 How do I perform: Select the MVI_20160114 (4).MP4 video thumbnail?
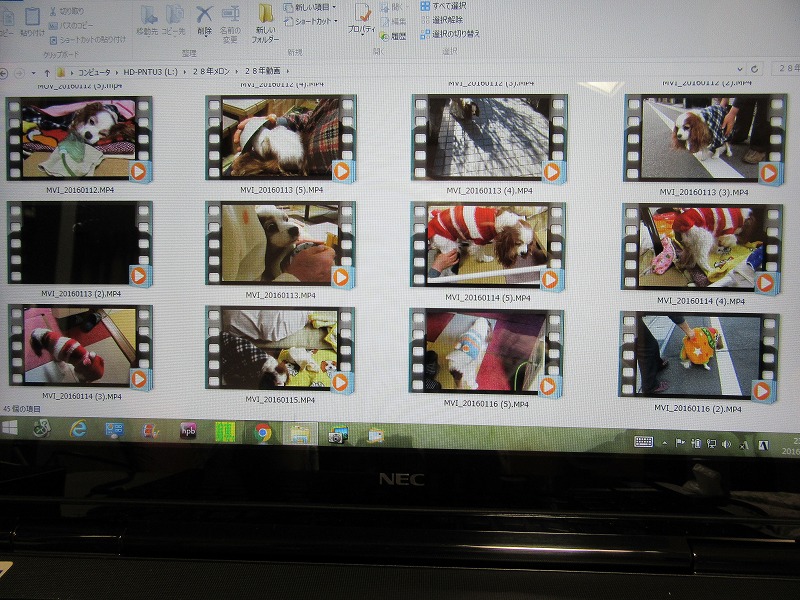(x=702, y=247)
